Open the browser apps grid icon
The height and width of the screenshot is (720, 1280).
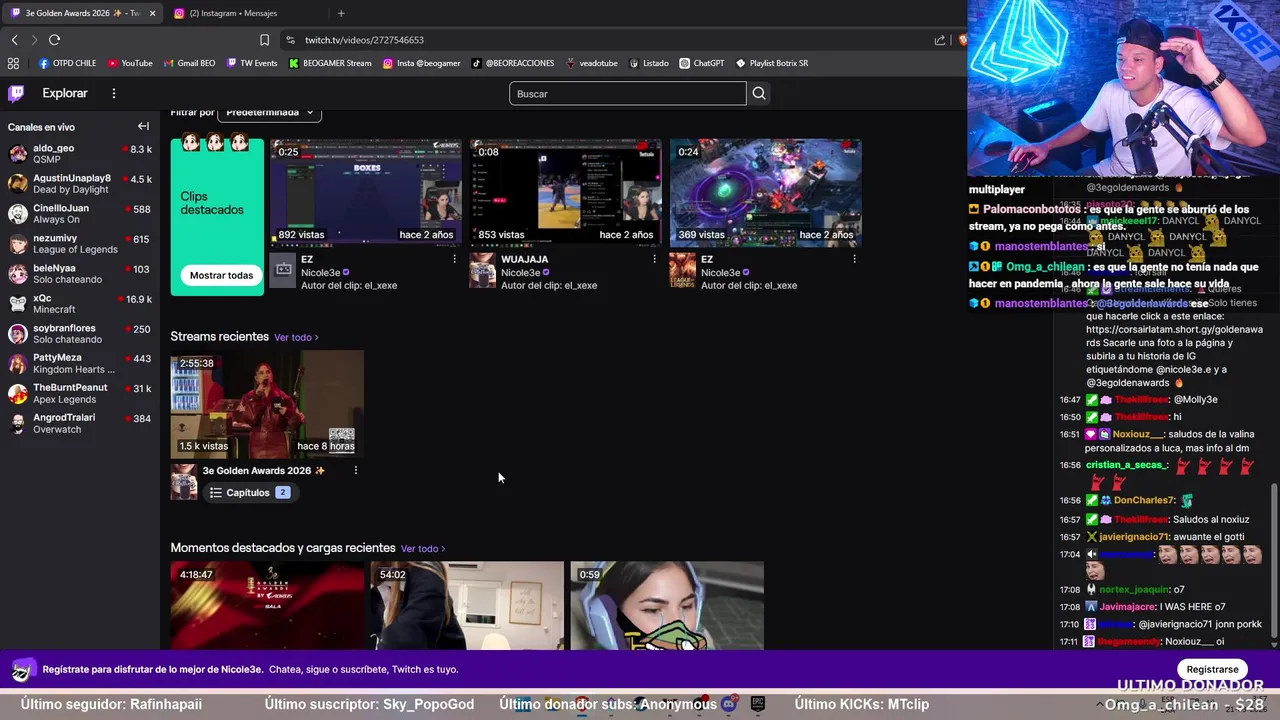pos(13,63)
